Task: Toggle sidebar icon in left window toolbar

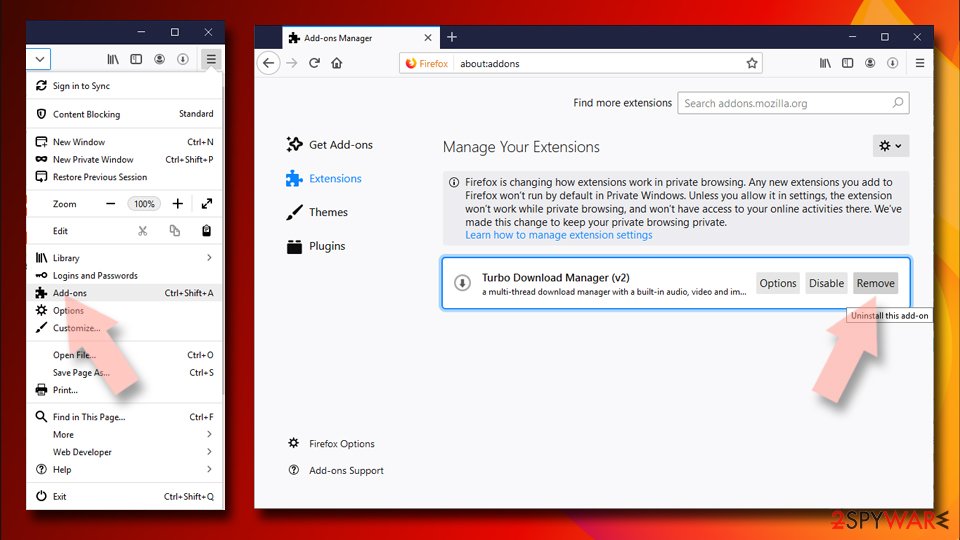Action: pos(136,59)
